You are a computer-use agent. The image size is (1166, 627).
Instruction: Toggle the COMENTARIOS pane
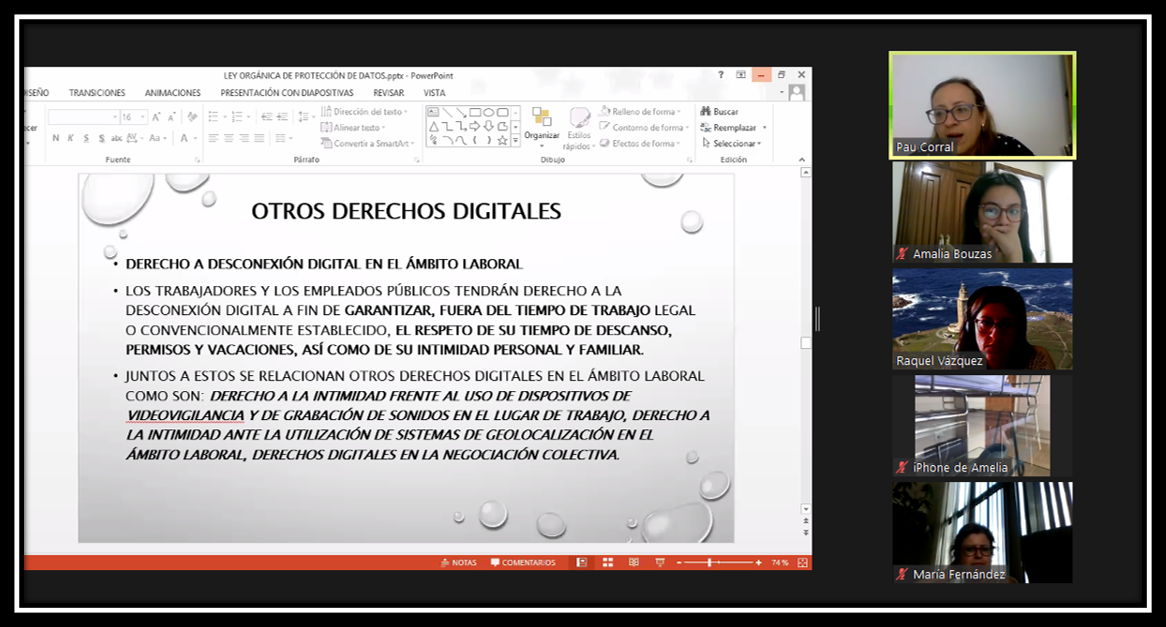pos(523,563)
